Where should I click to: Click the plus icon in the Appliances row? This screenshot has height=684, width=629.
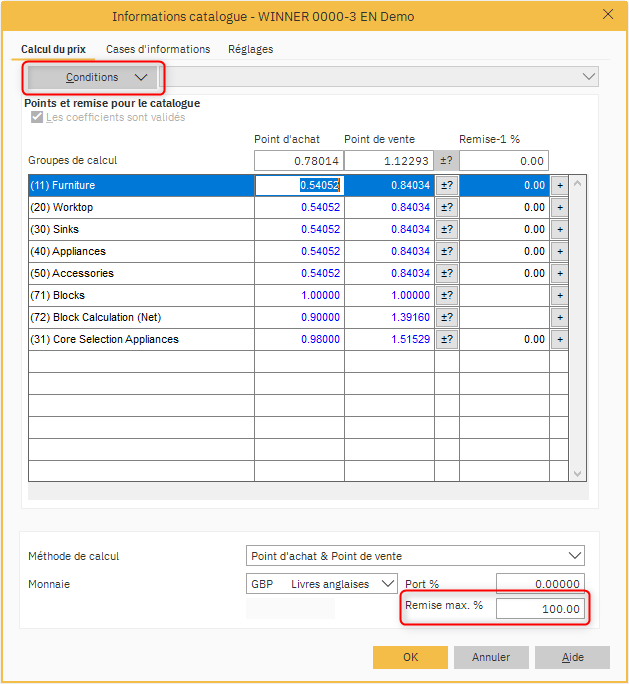[559, 251]
